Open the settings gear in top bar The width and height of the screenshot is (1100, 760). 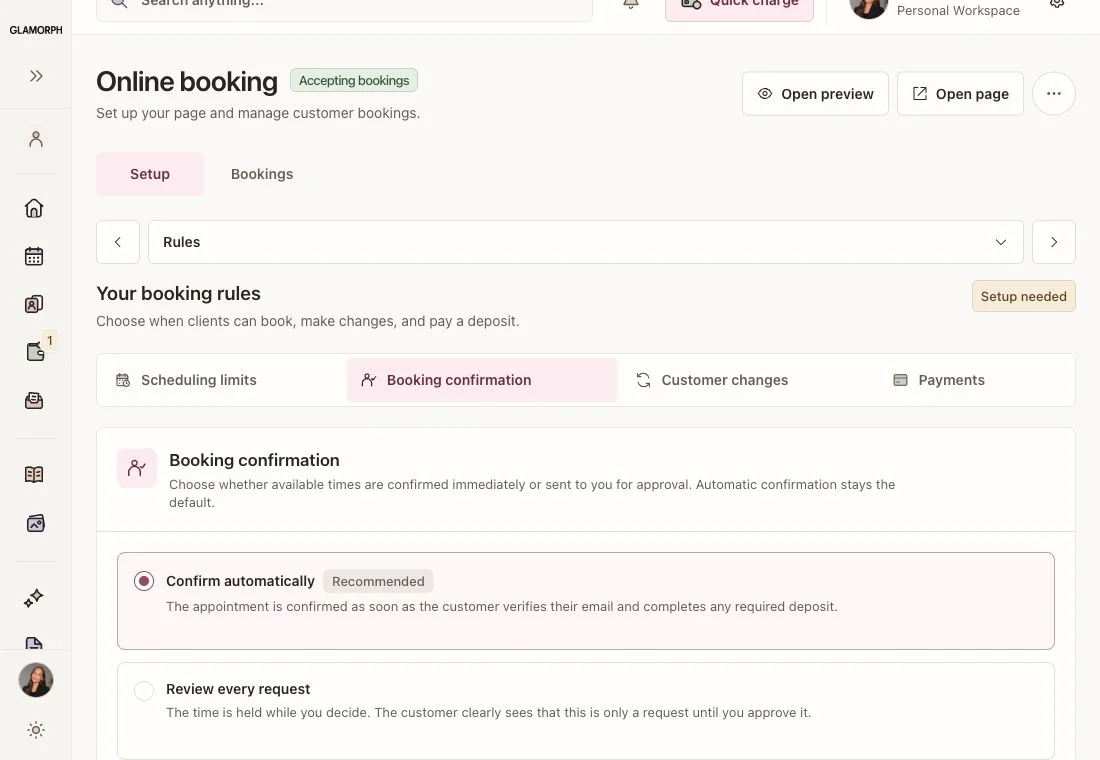tap(1057, 4)
